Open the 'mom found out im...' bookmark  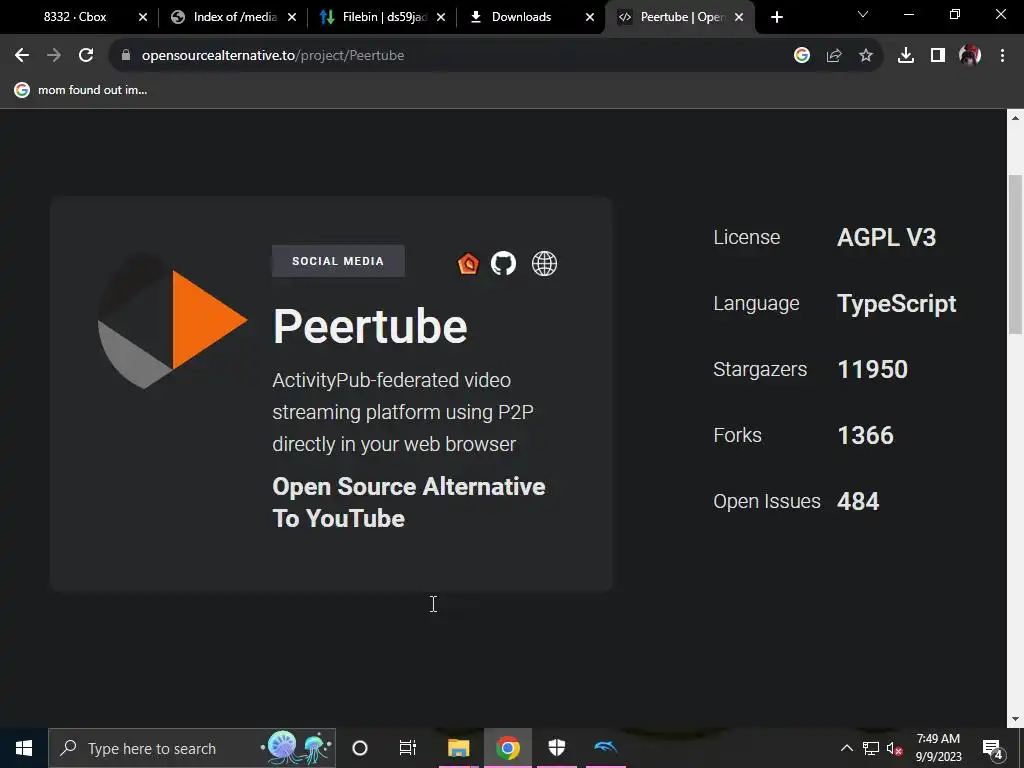81,90
